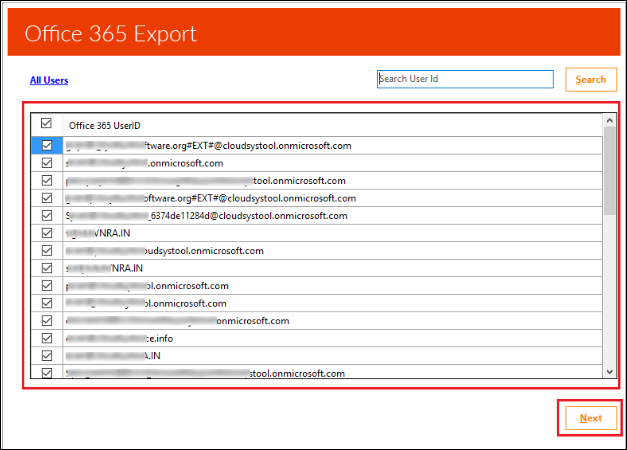Select the 'Office 365 UserID' column header
Screen dimensions: 627x450
click(x=104, y=126)
